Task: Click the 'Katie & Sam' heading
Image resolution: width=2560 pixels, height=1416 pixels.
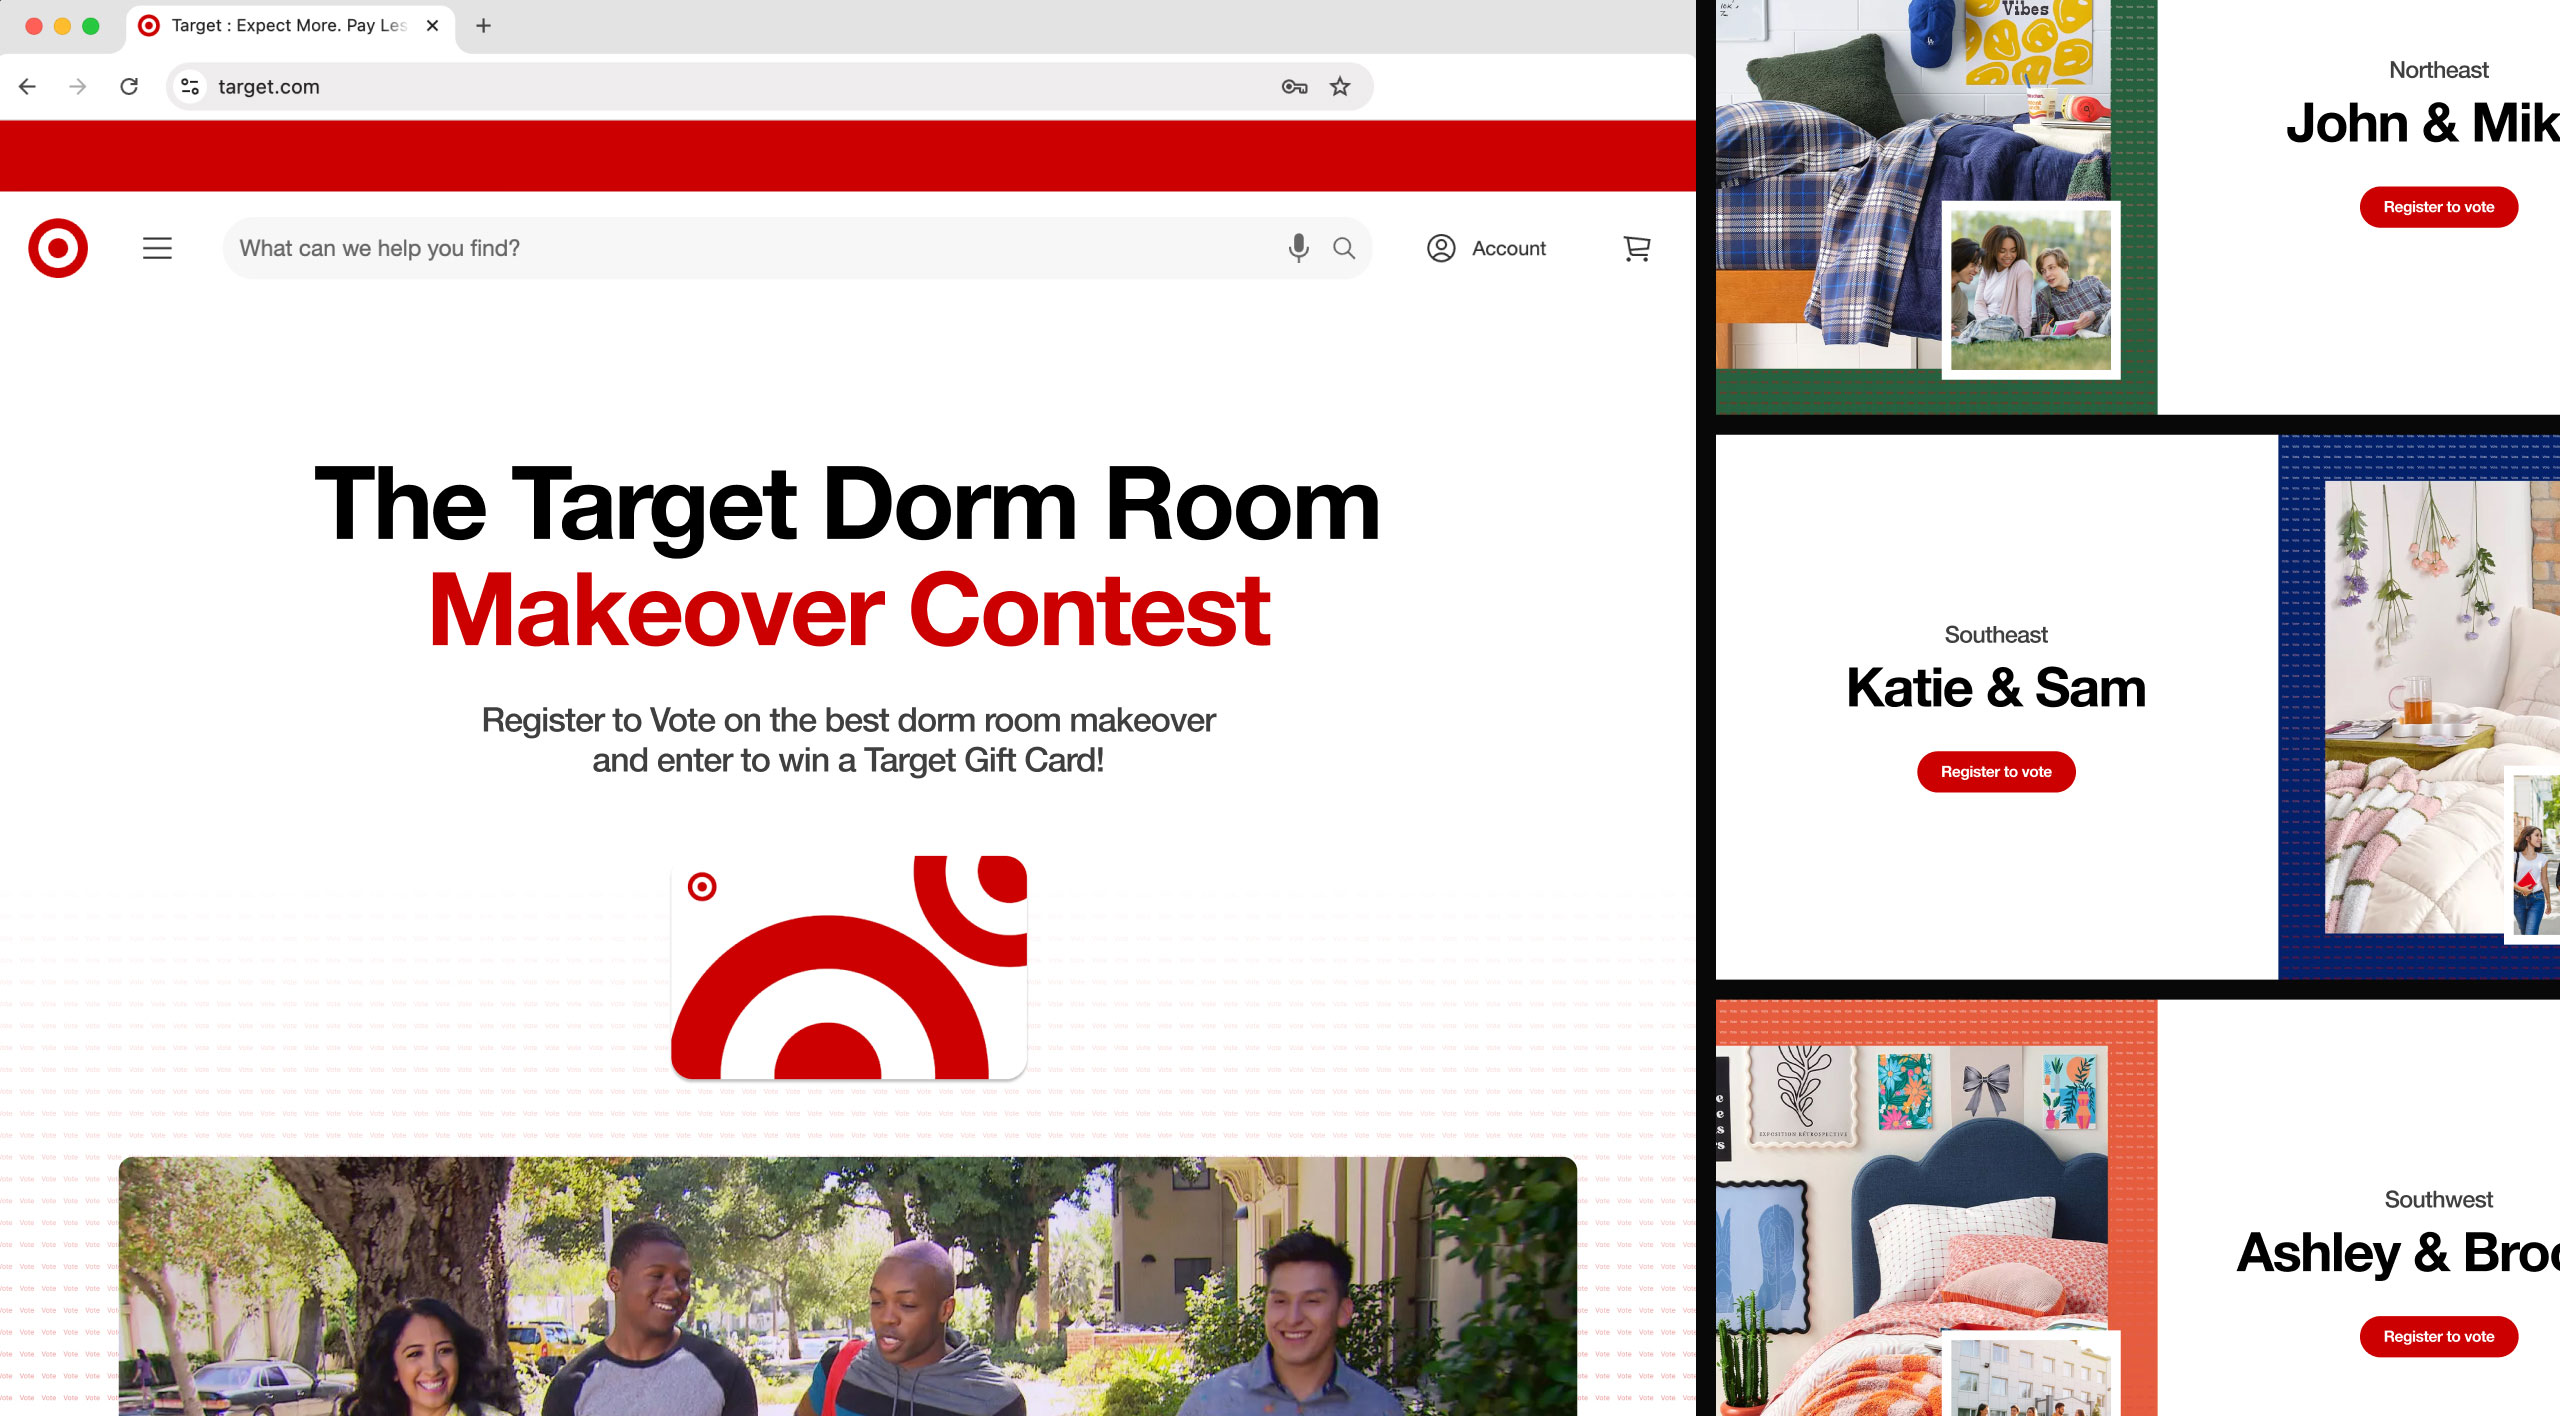Action: (x=1996, y=688)
